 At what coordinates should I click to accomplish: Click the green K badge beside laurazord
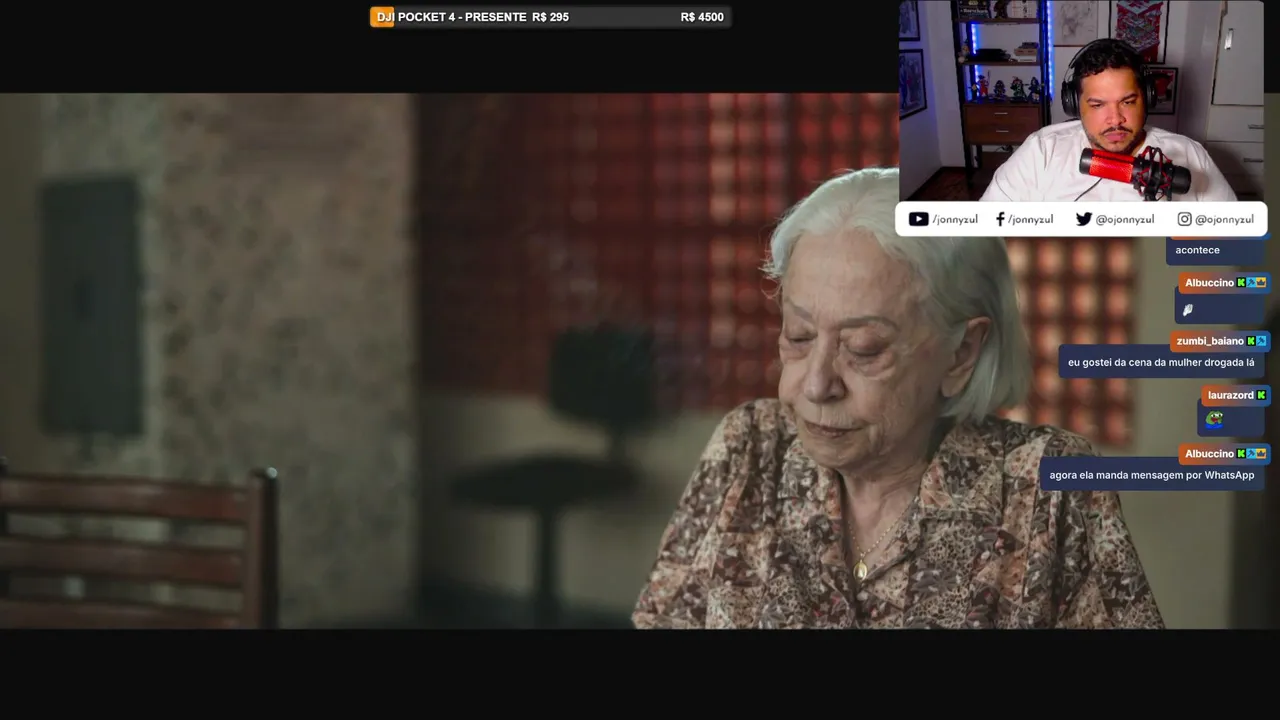(1261, 395)
